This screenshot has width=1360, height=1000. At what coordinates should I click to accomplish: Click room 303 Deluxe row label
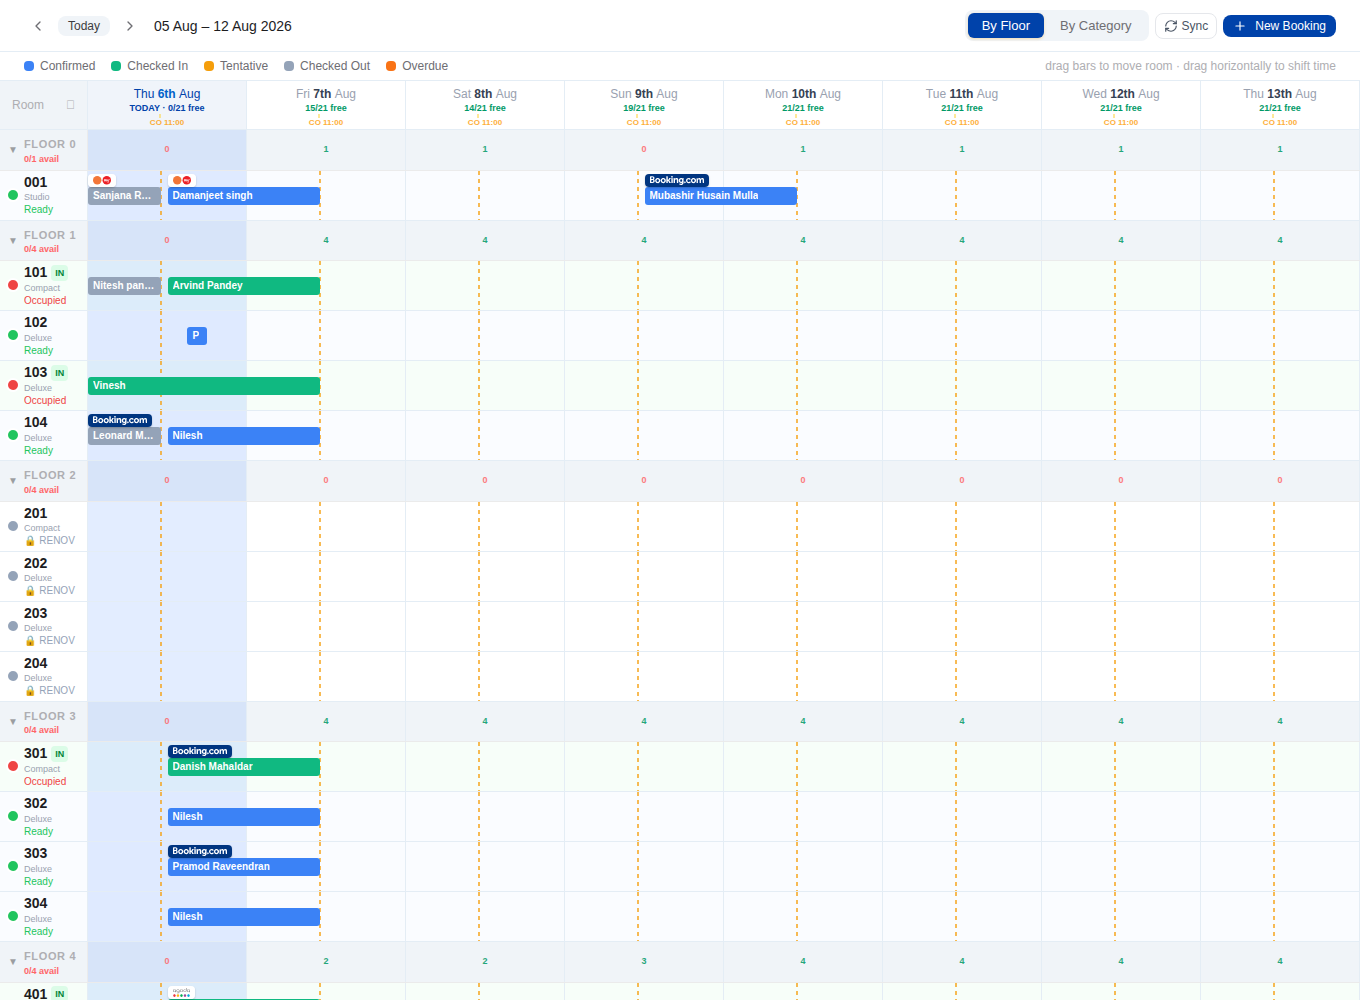[44, 866]
